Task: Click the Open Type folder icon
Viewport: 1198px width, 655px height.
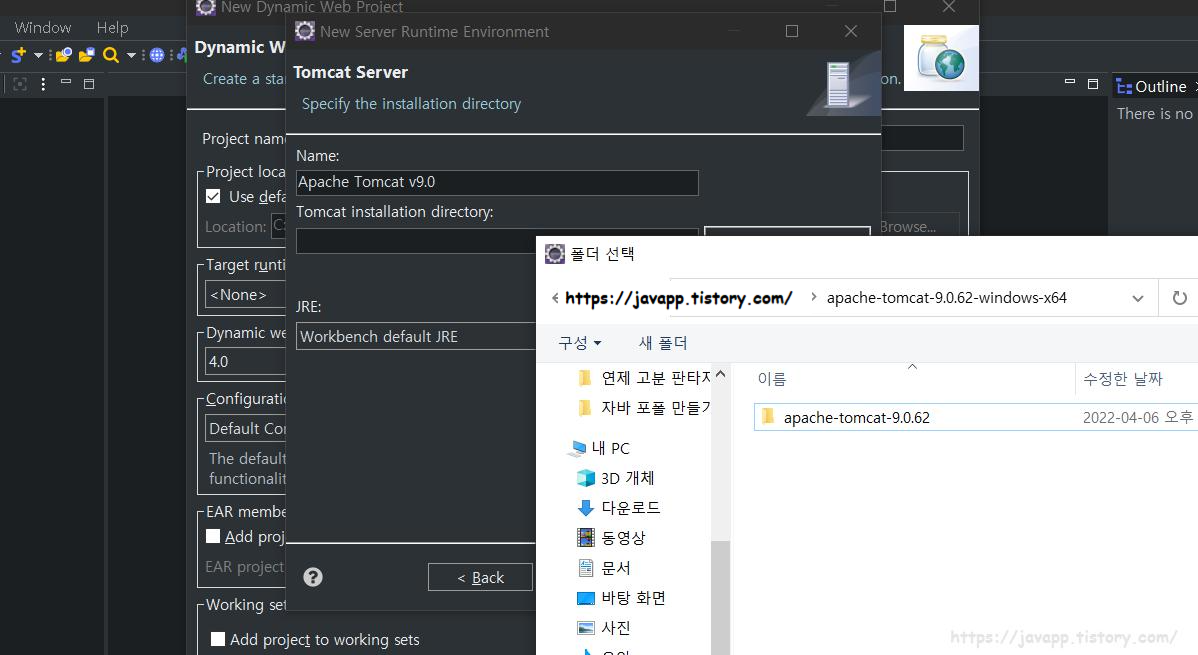Action: pyautogui.click(x=64, y=55)
